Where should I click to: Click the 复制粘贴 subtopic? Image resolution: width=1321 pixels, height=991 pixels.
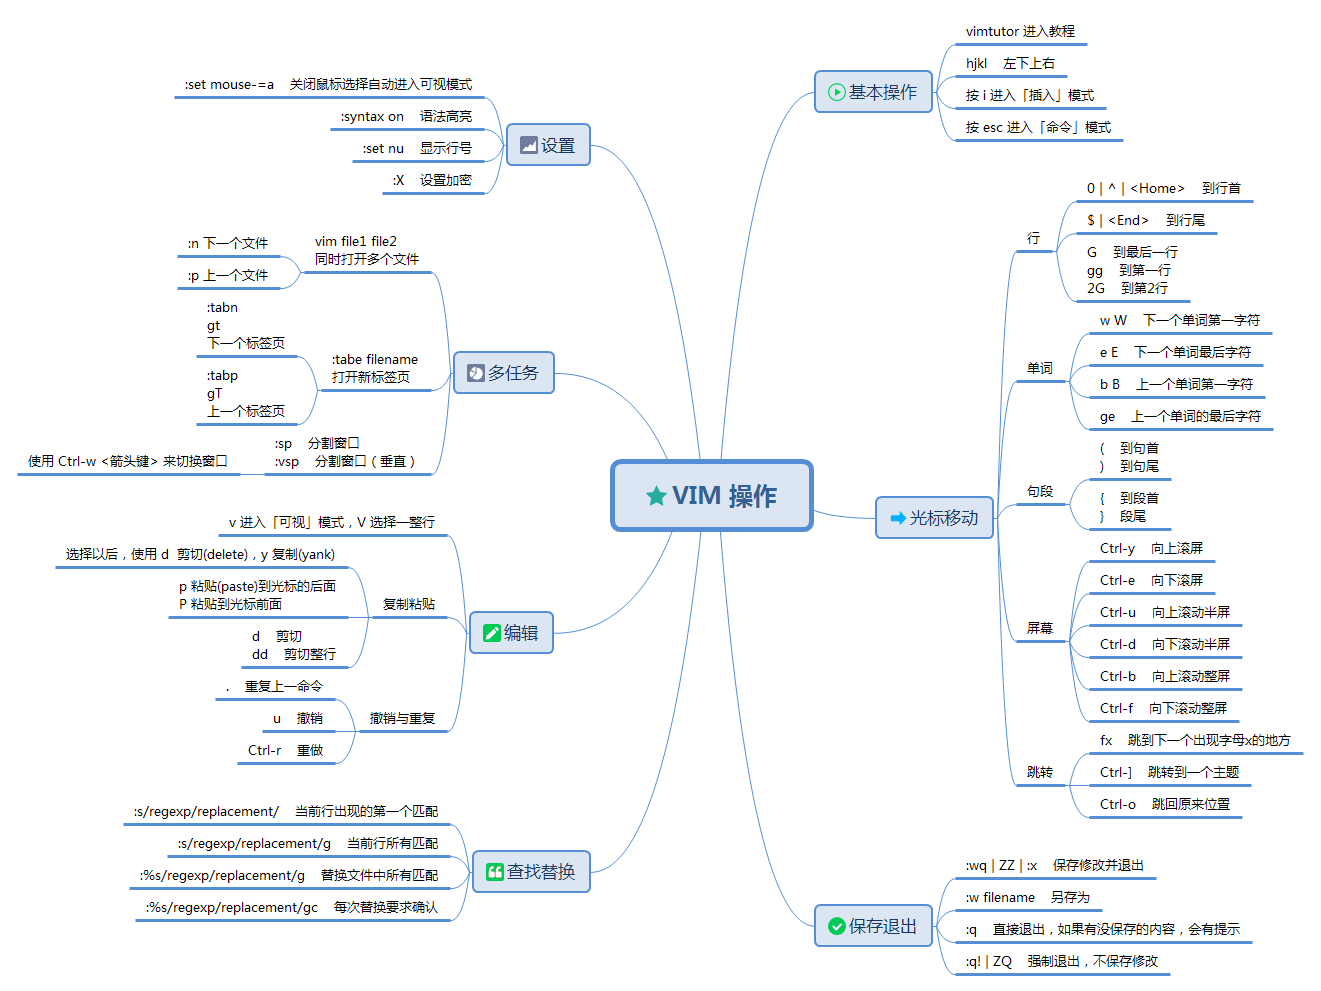point(409,604)
